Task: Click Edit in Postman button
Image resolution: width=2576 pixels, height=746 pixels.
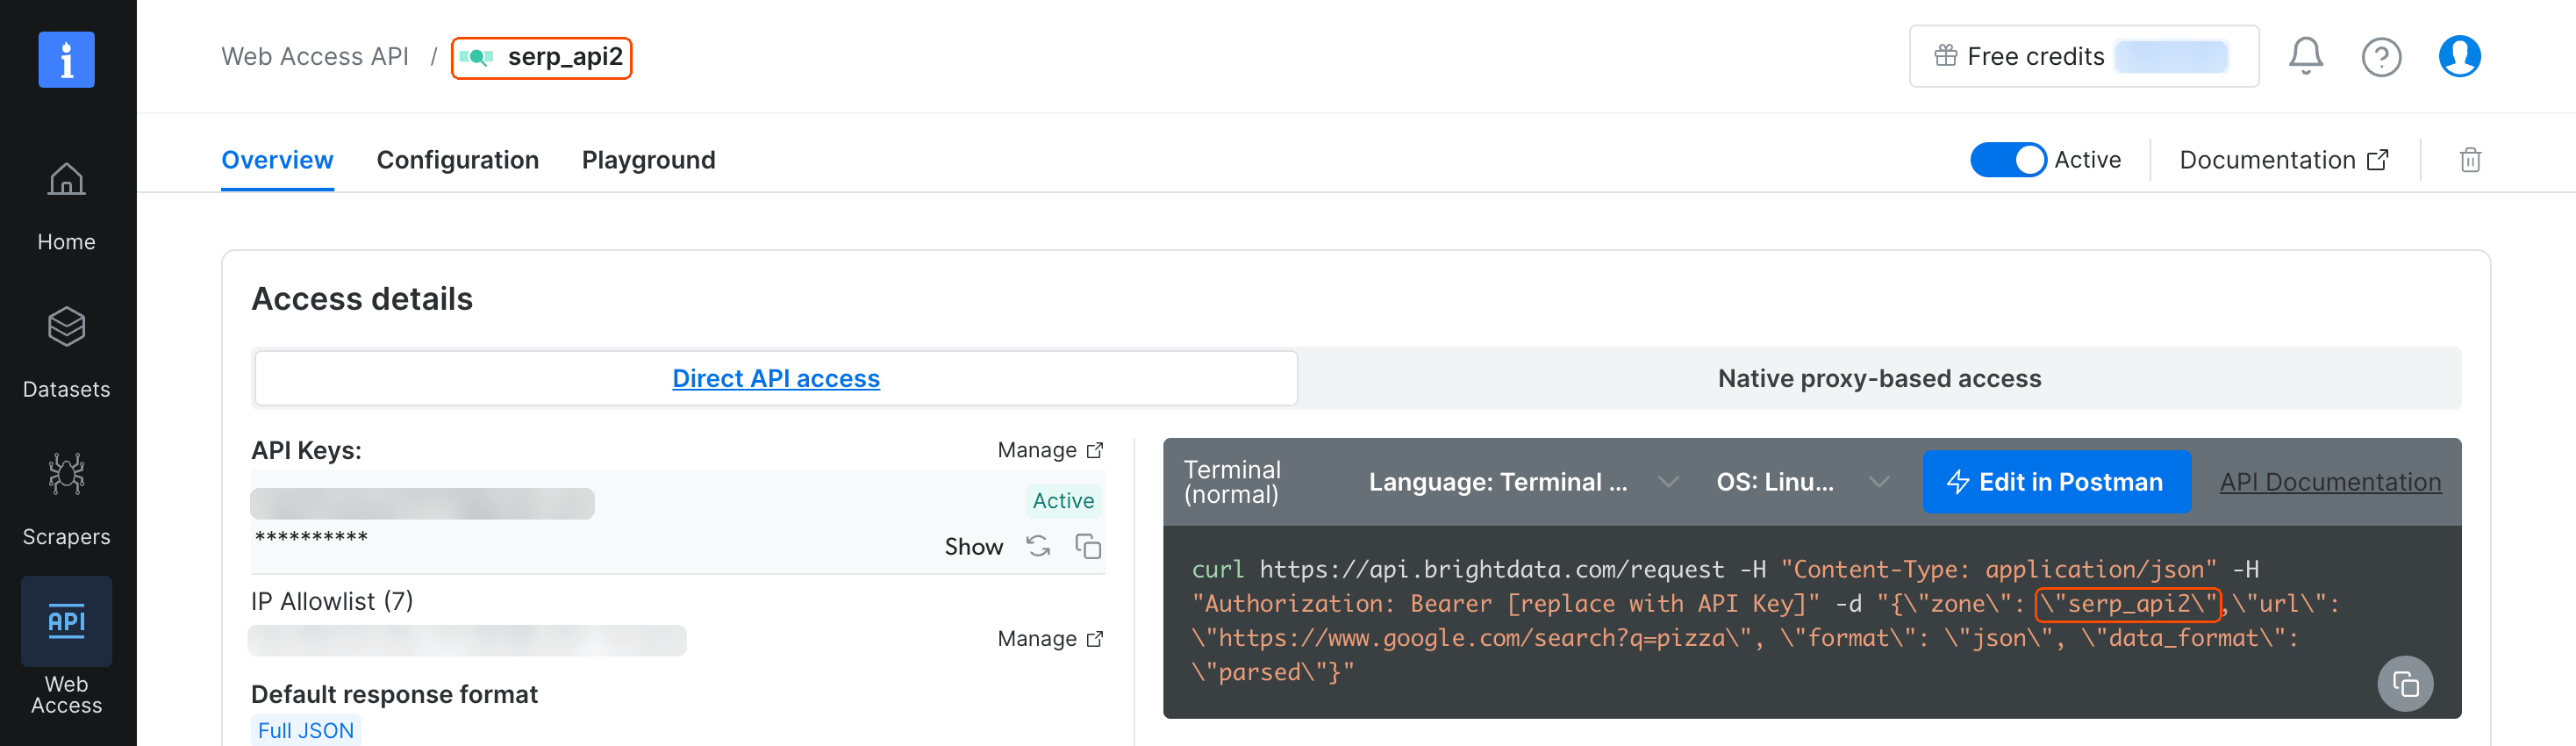Action: pyautogui.click(x=2056, y=482)
